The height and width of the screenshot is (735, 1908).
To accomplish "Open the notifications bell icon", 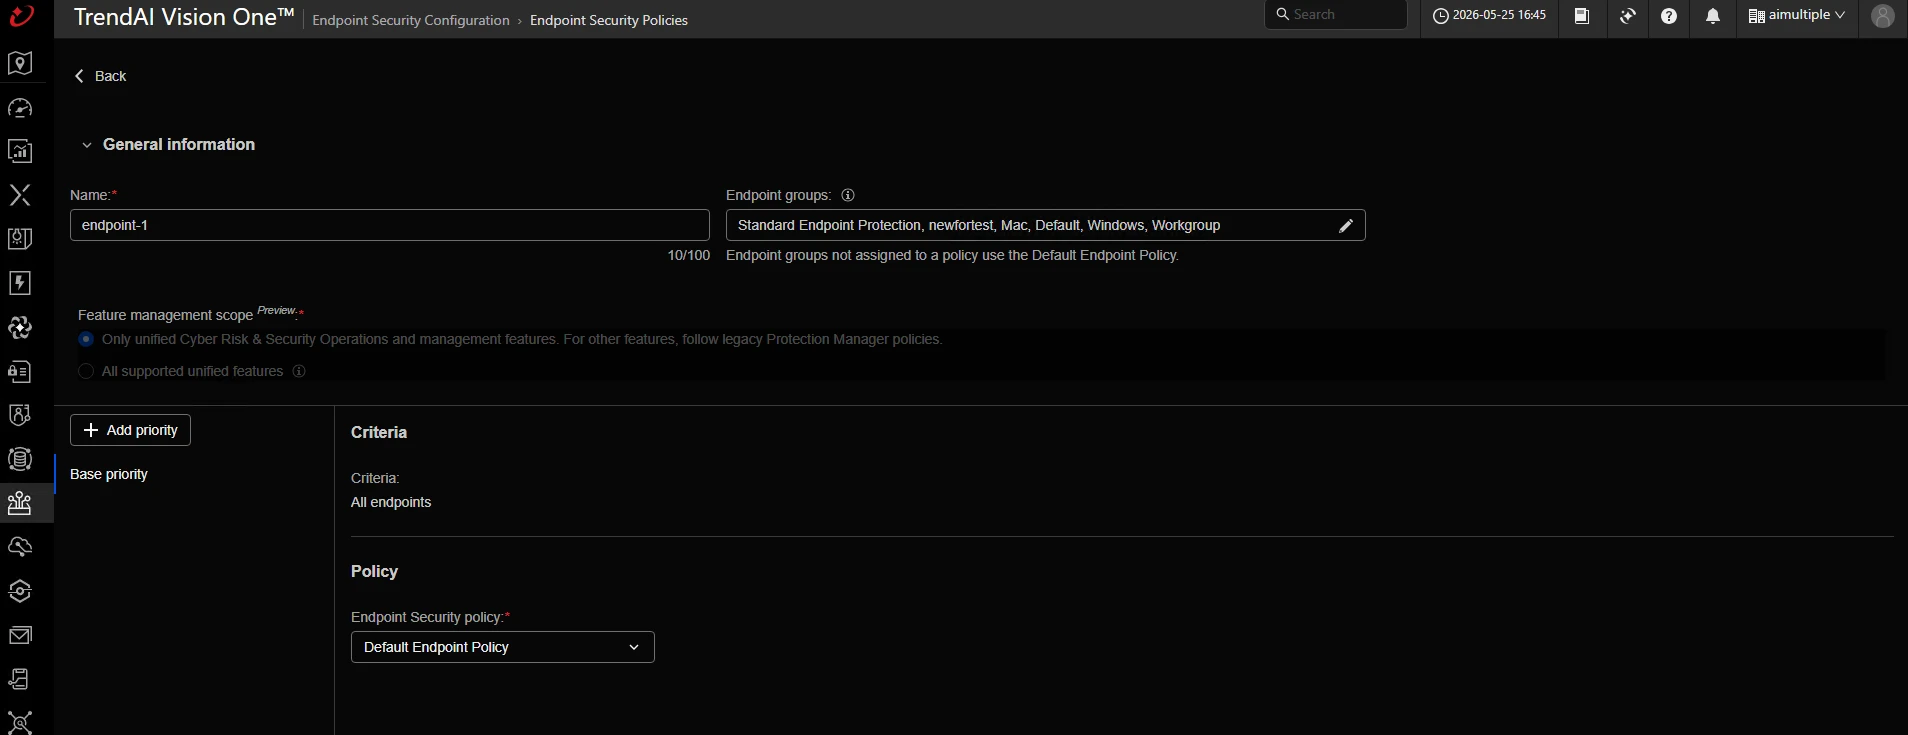I will [1713, 16].
